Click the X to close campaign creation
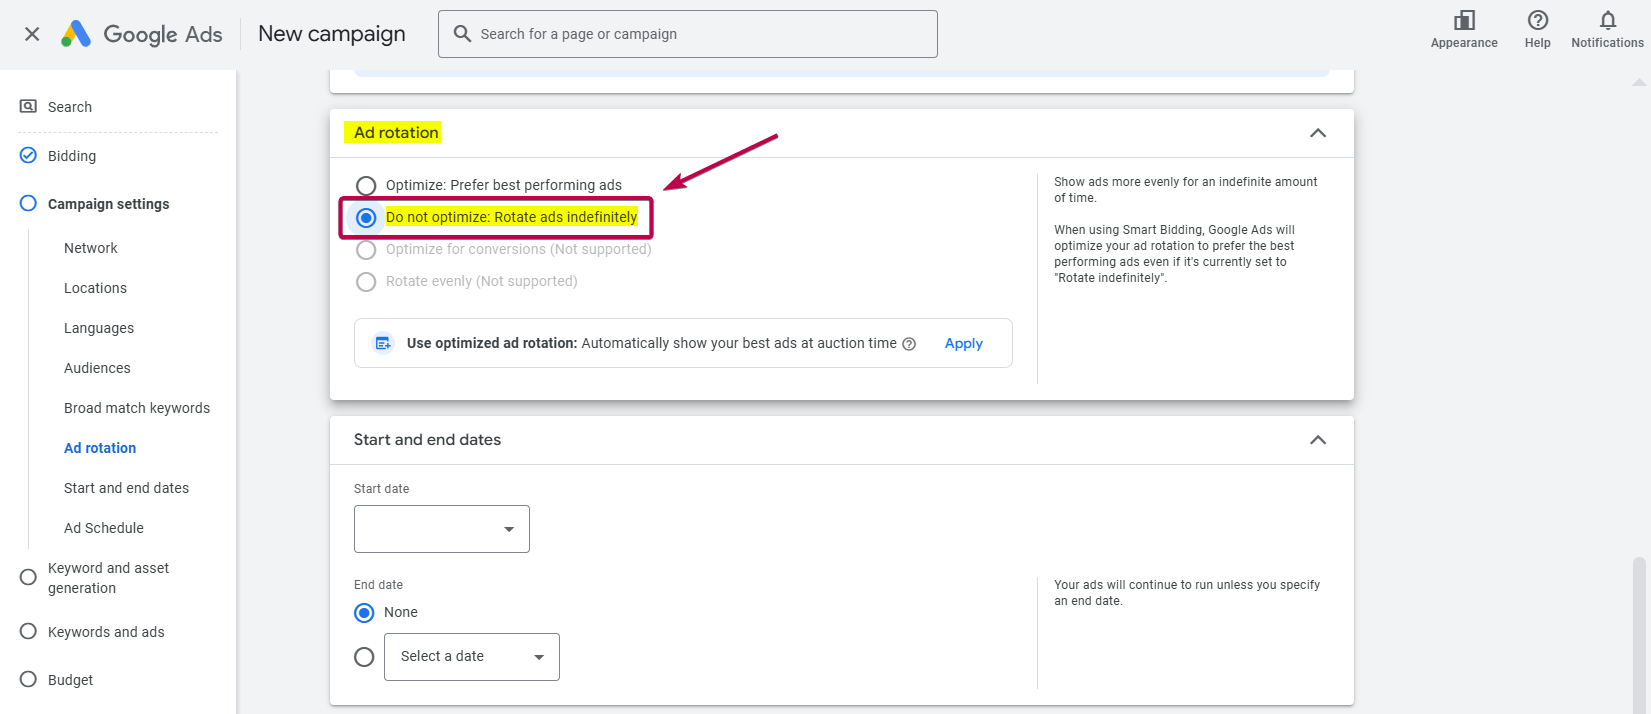1651x714 pixels. [32, 34]
